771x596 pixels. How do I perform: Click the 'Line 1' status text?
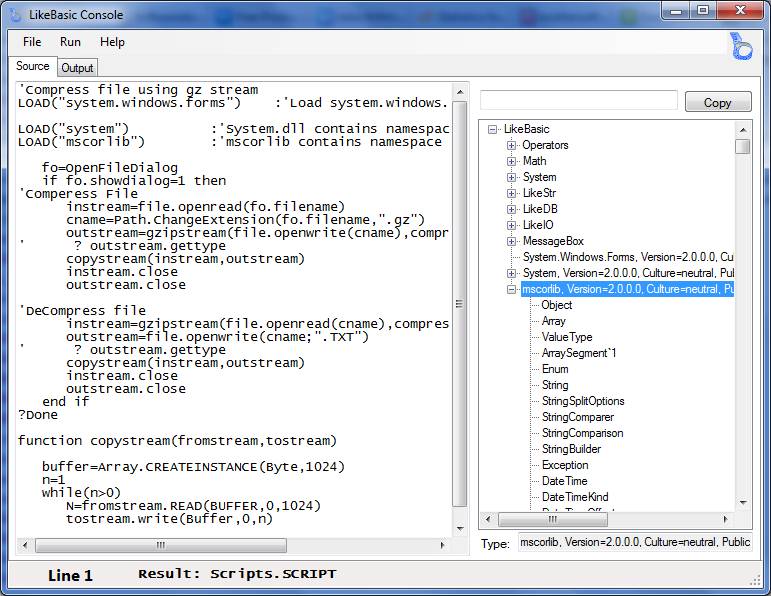[70, 575]
